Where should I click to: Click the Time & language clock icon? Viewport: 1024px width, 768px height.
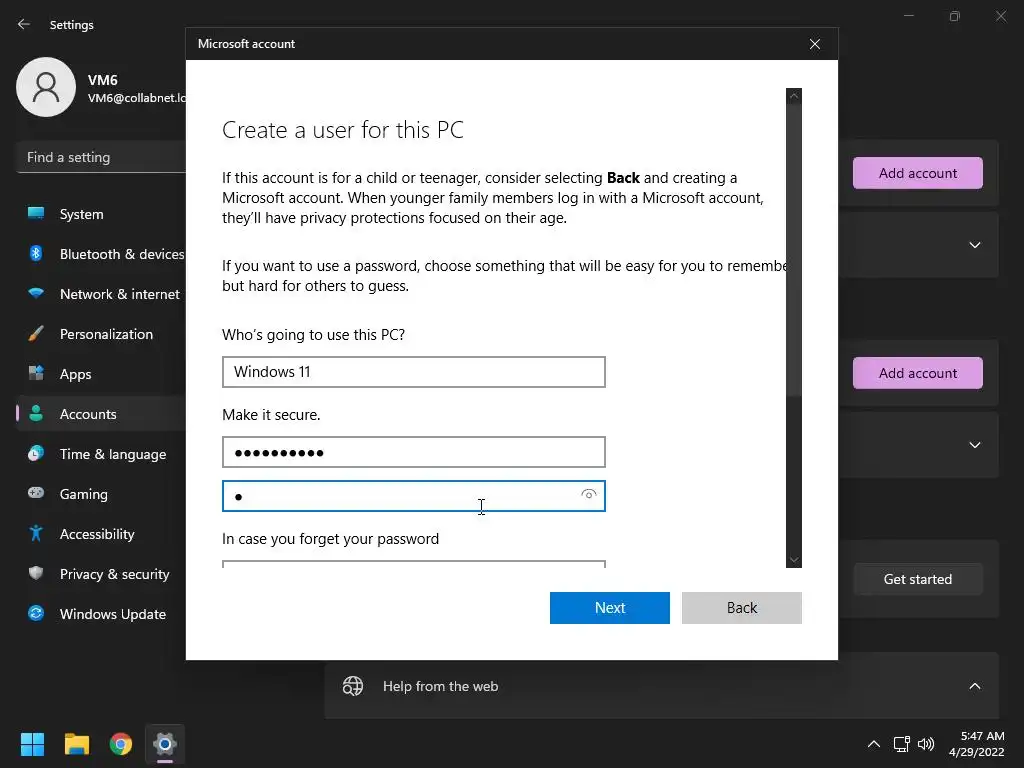click(x=36, y=453)
